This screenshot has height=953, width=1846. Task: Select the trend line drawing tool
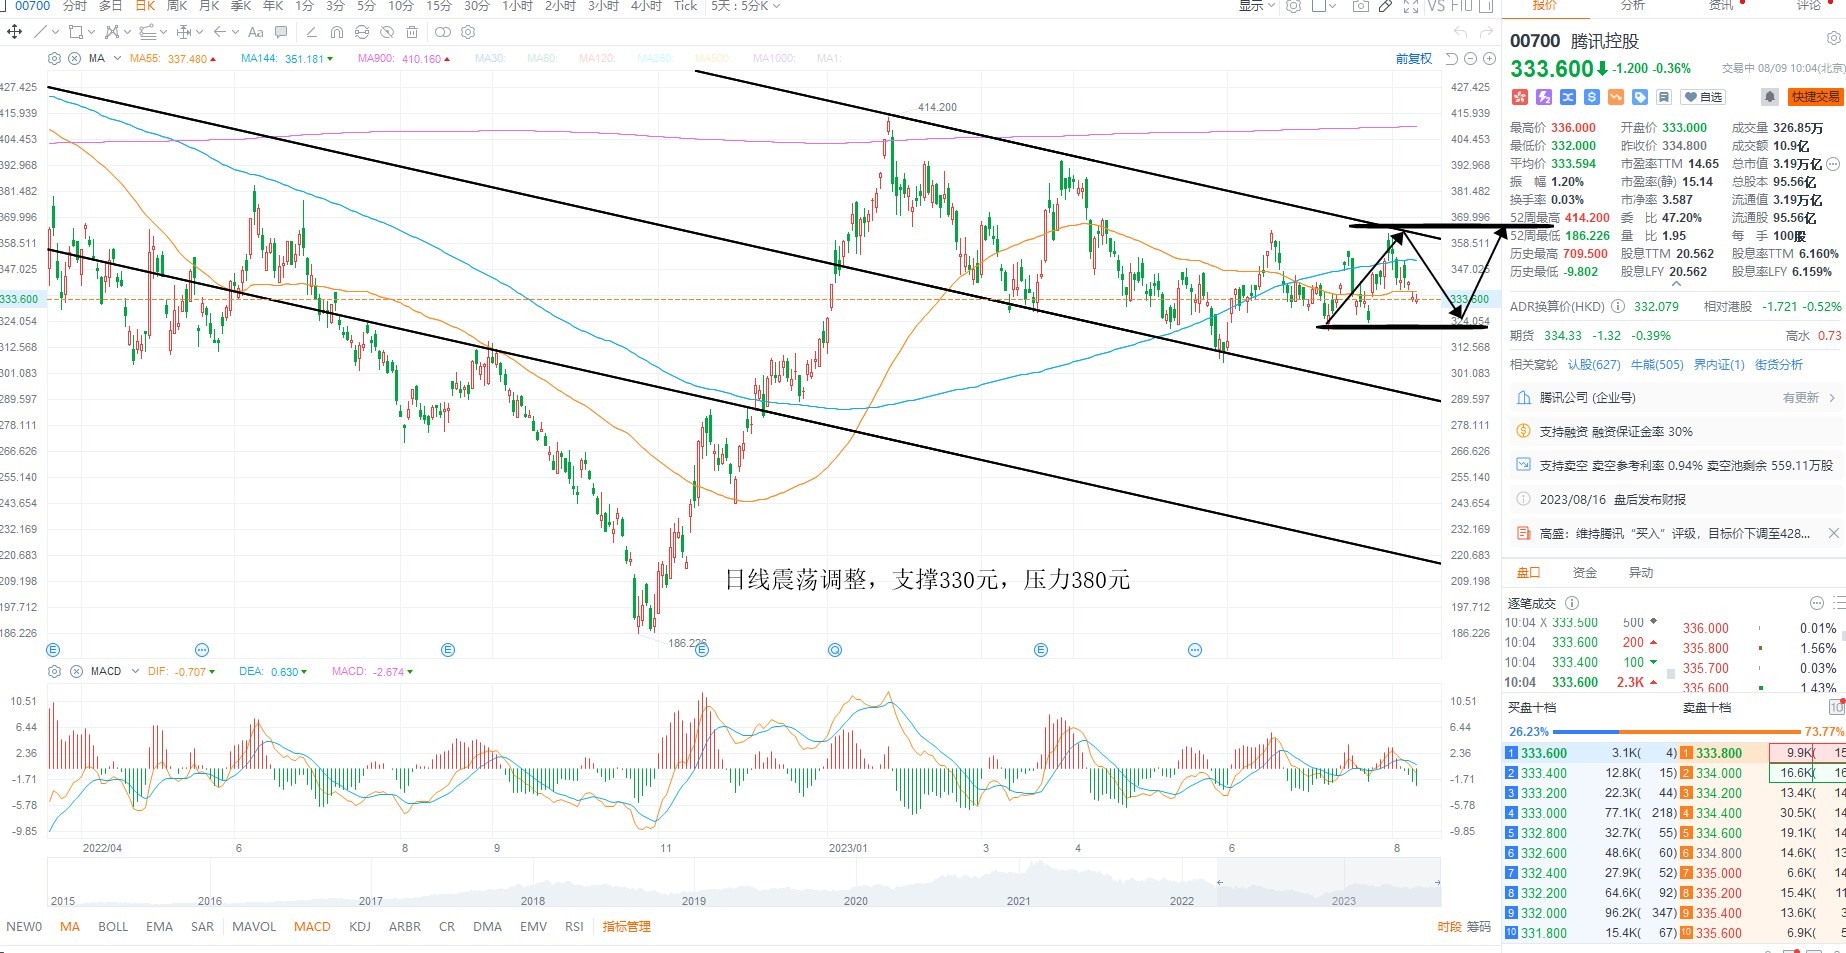40,32
